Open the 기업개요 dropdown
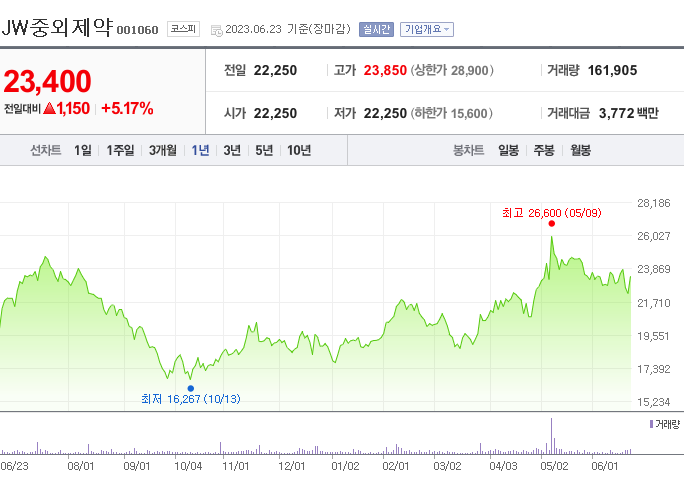 point(427,29)
